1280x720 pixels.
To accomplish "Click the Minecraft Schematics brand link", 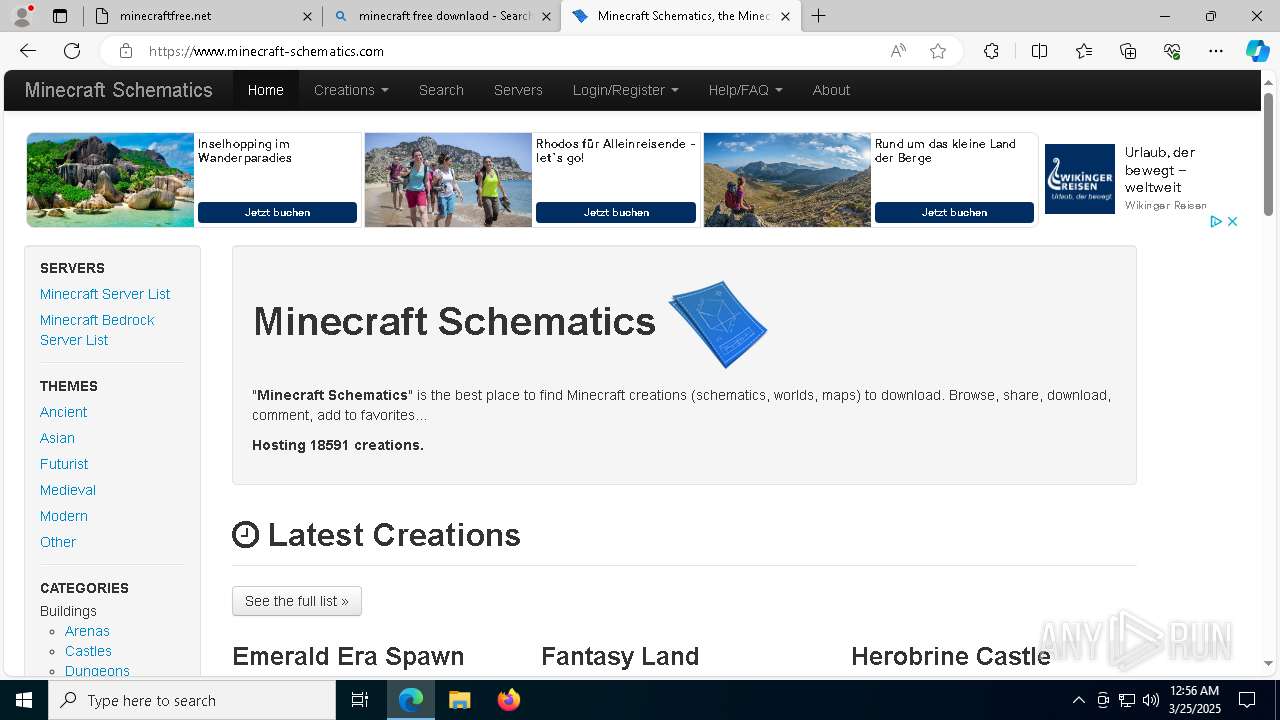I will (118, 90).
